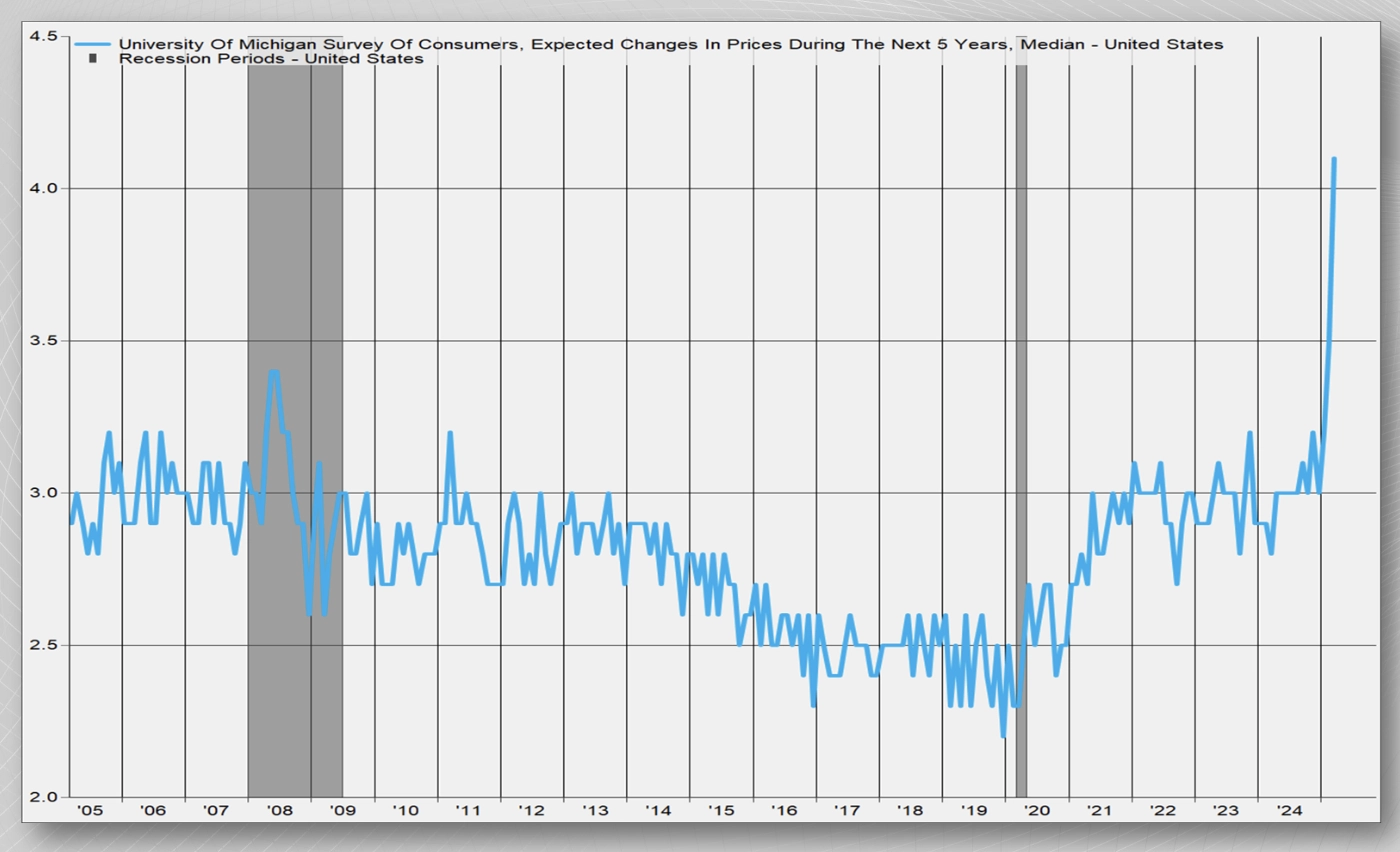
Task: Click the '08 x-axis year label
Action: pyautogui.click(x=279, y=811)
